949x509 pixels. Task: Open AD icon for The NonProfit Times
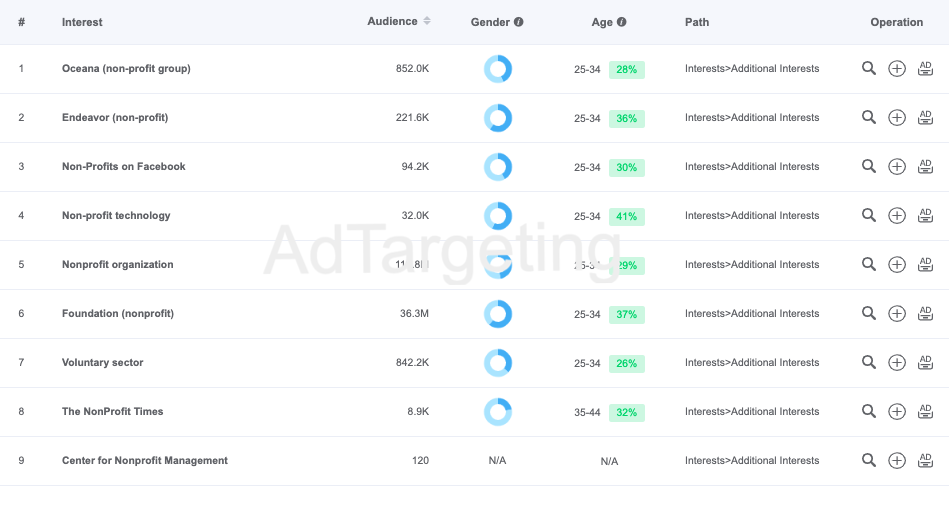(925, 412)
